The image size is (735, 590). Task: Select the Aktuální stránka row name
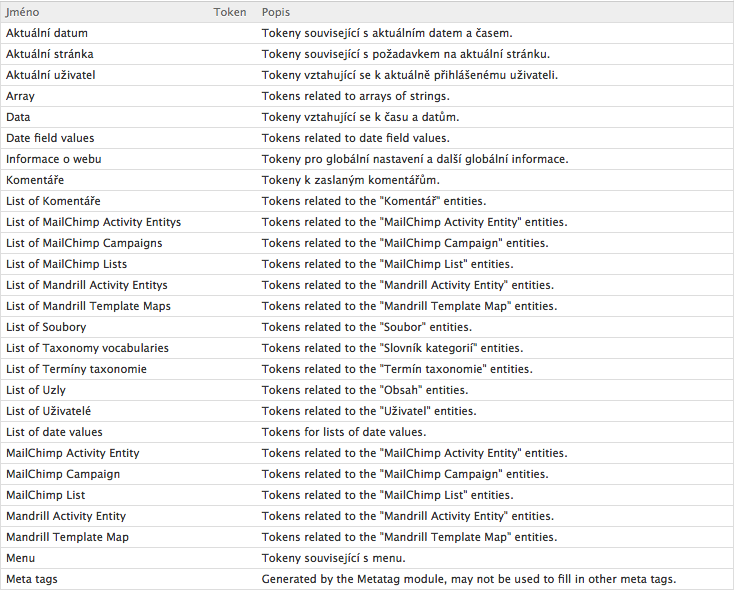50,54
